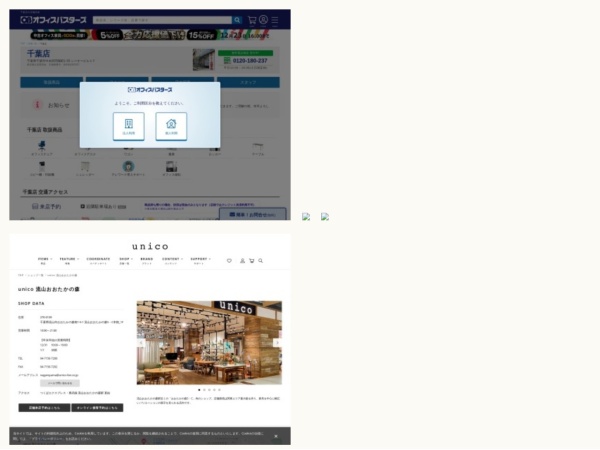
Task: Open the テーブル table category icon
Action: tap(258, 147)
